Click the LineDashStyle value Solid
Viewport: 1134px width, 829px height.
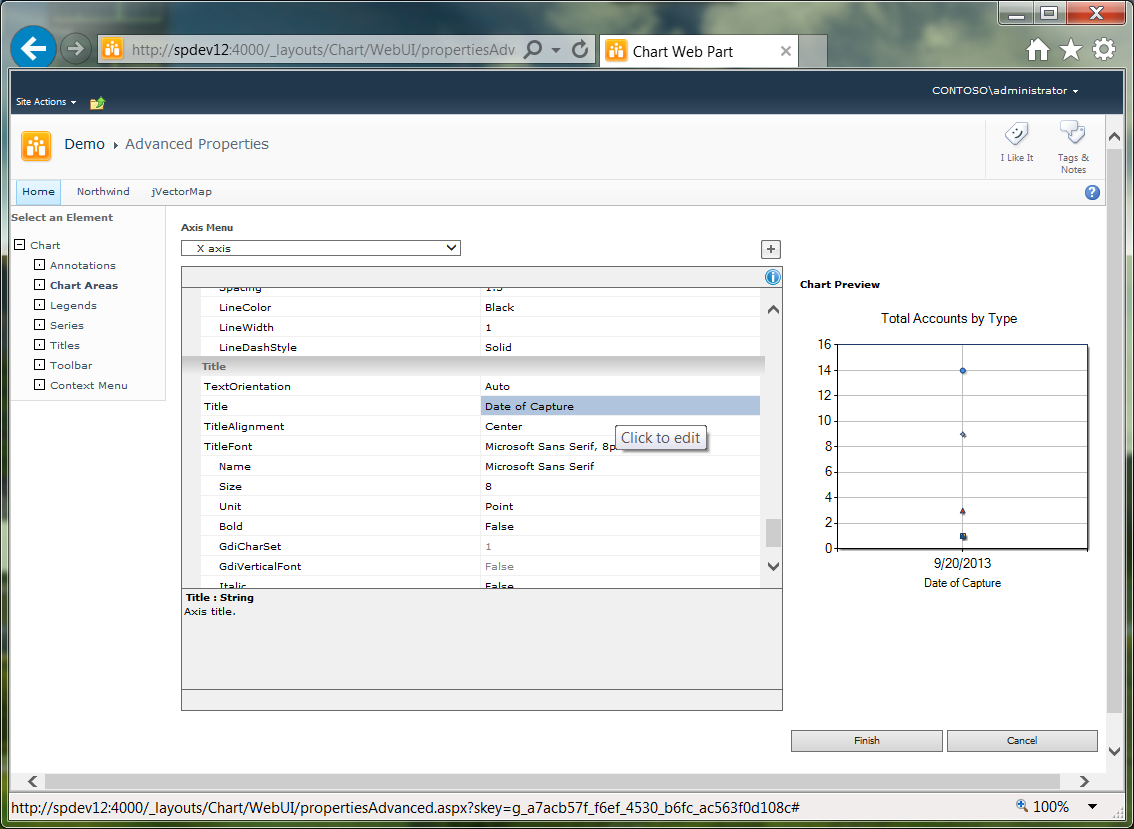[621, 347]
